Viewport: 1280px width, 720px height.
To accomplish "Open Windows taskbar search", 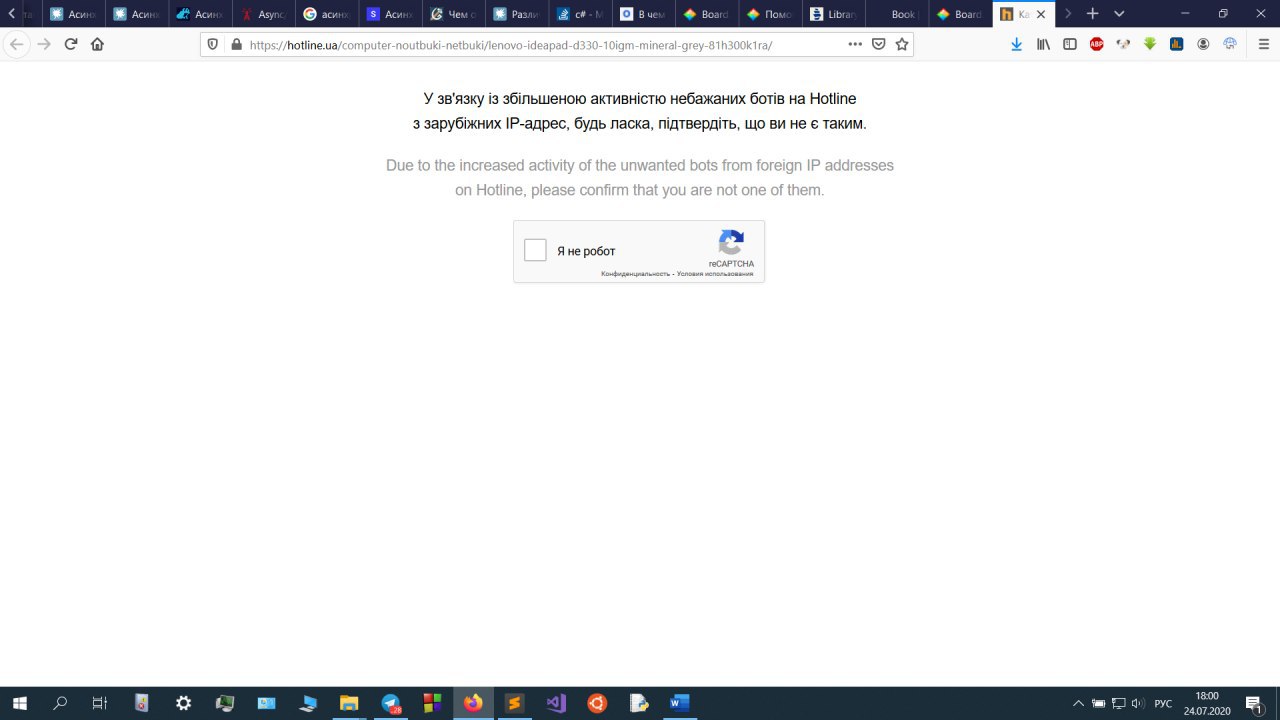I will 60,703.
